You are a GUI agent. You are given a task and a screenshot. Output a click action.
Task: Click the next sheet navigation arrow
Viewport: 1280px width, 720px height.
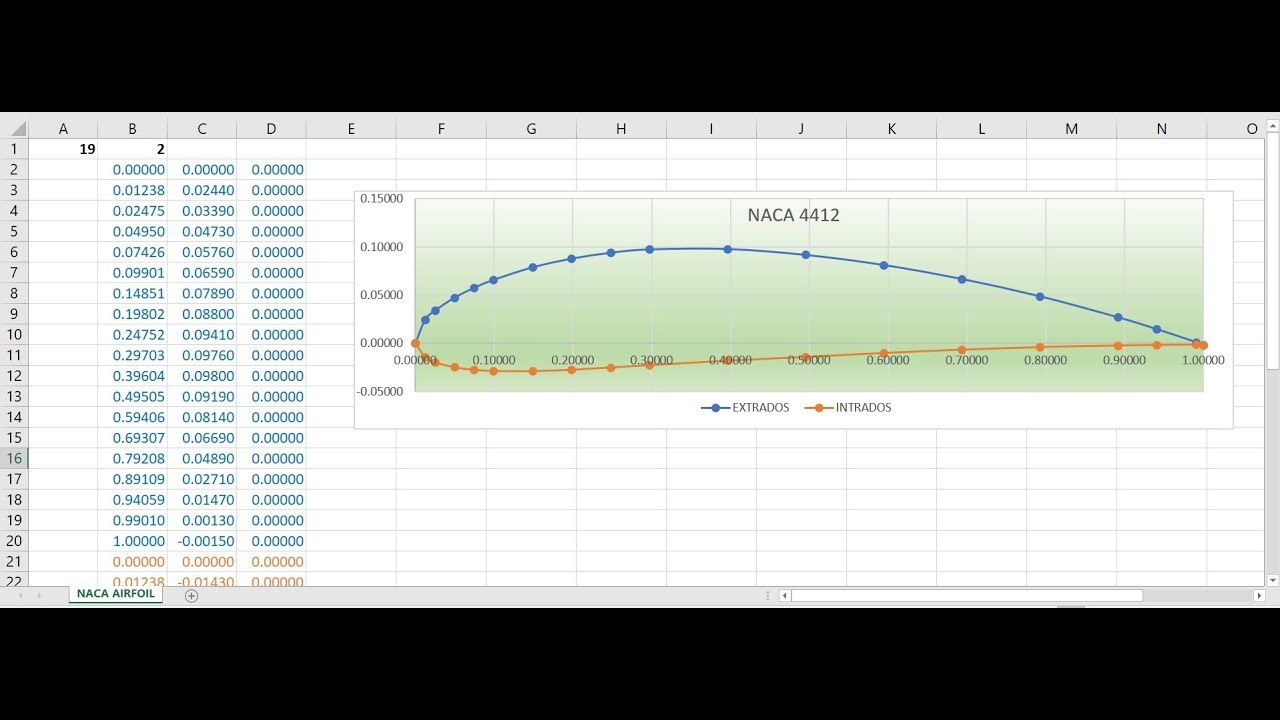(x=40, y=596)
